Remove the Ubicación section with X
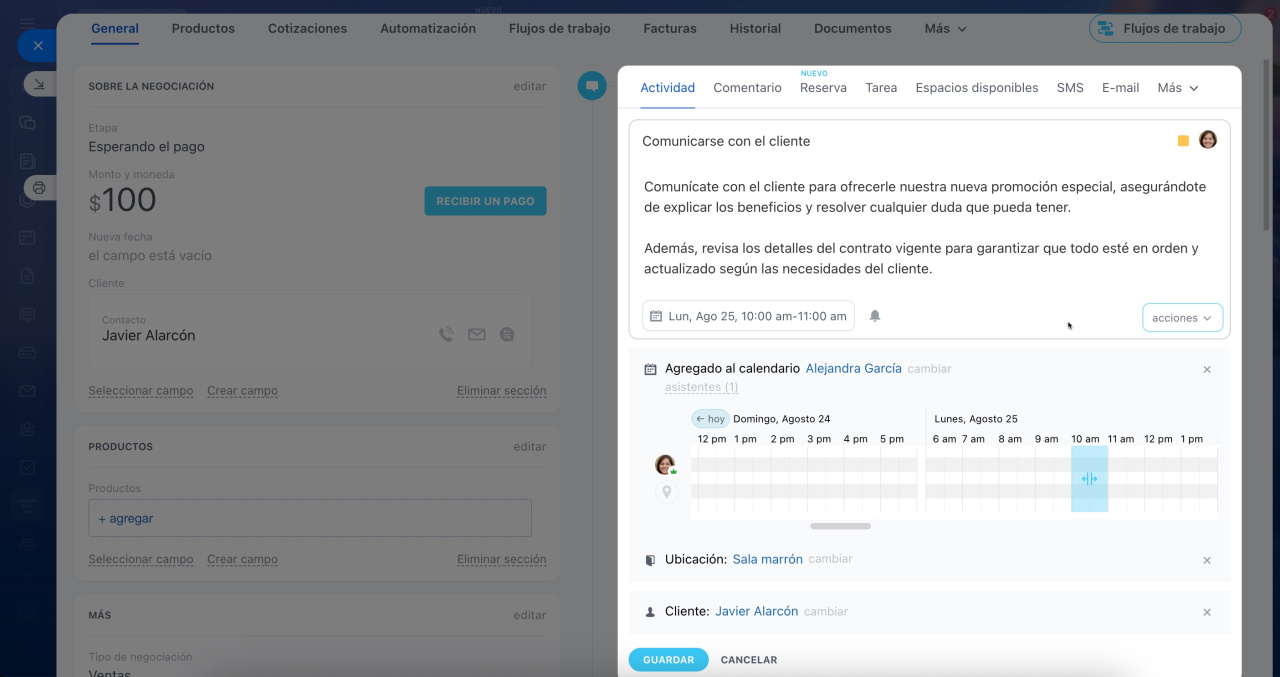This screenshot has width=1280, height=677. point(1207,560)
